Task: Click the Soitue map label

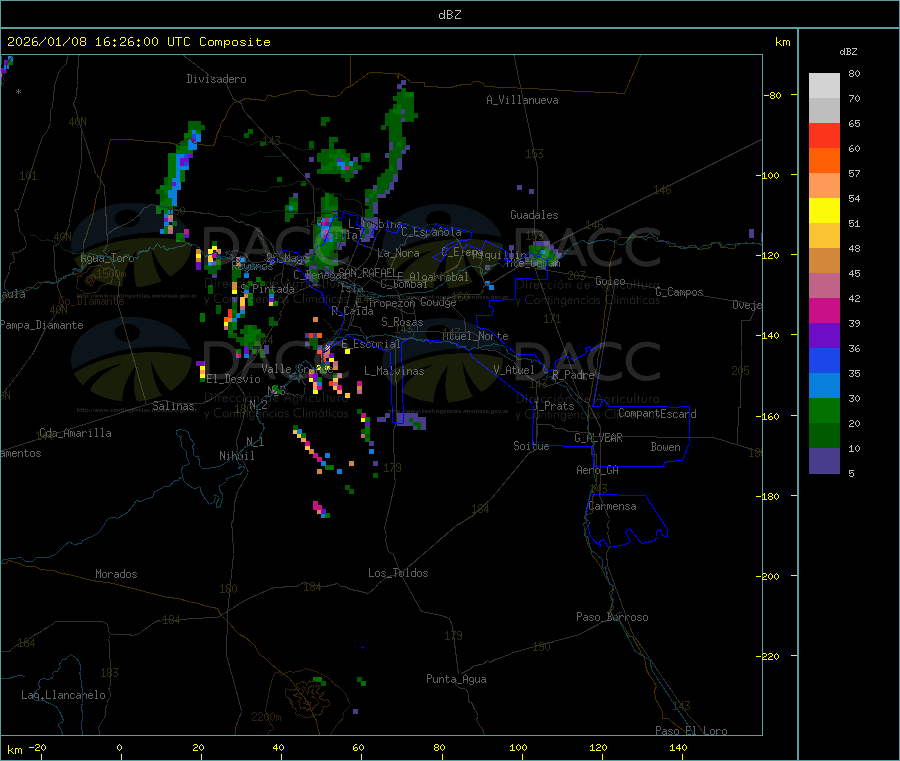Action: click(532, 446)
